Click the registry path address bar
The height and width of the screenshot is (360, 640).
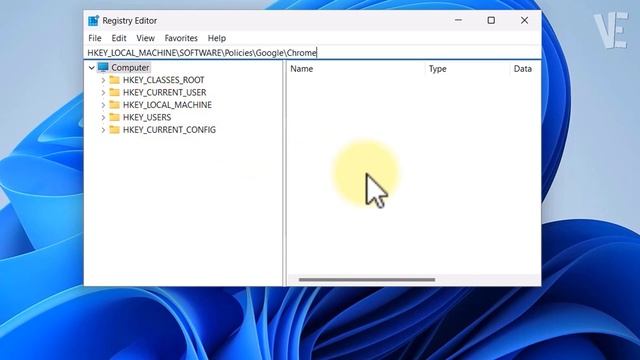pyautogui.click(x=312, y=53)
